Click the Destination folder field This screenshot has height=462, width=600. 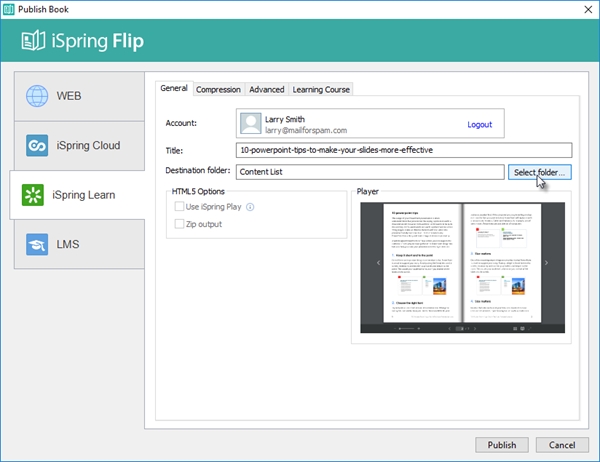tap(370, 172)
